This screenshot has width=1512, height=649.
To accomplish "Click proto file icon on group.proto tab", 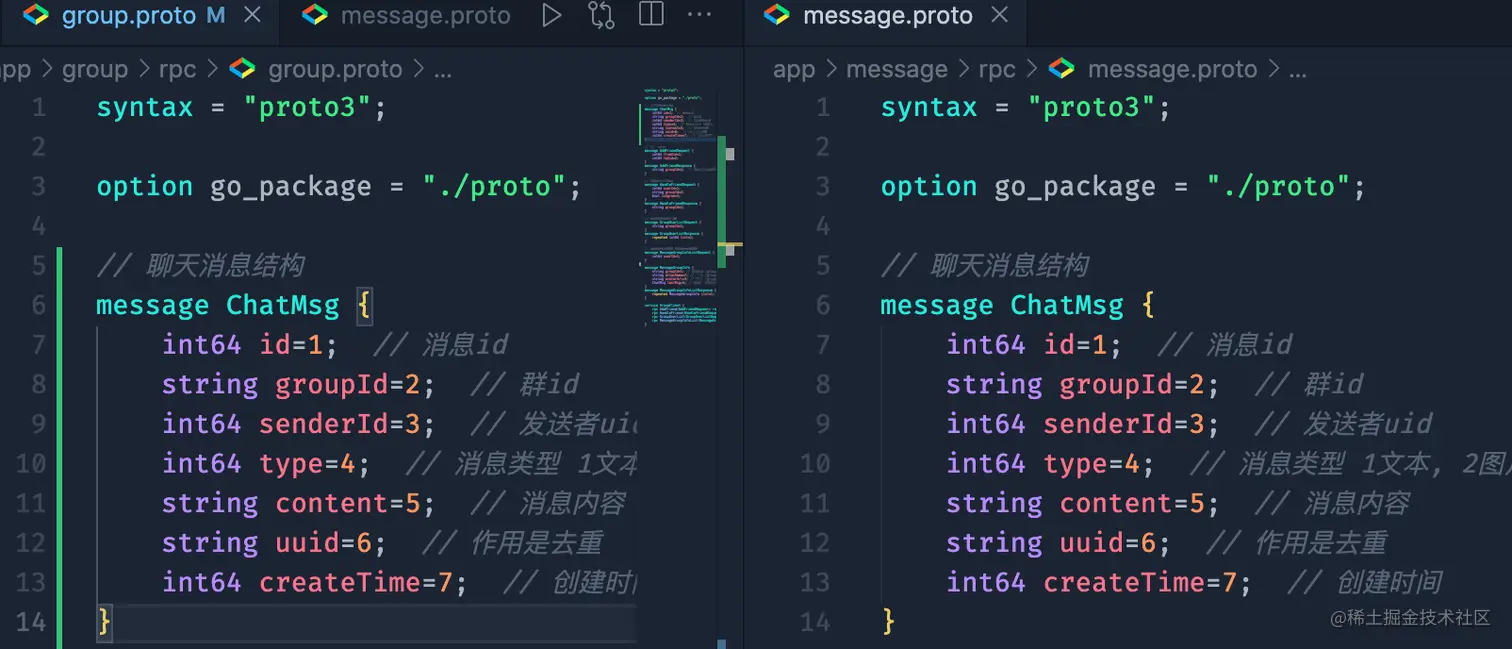I will click(x=36, y=16).
